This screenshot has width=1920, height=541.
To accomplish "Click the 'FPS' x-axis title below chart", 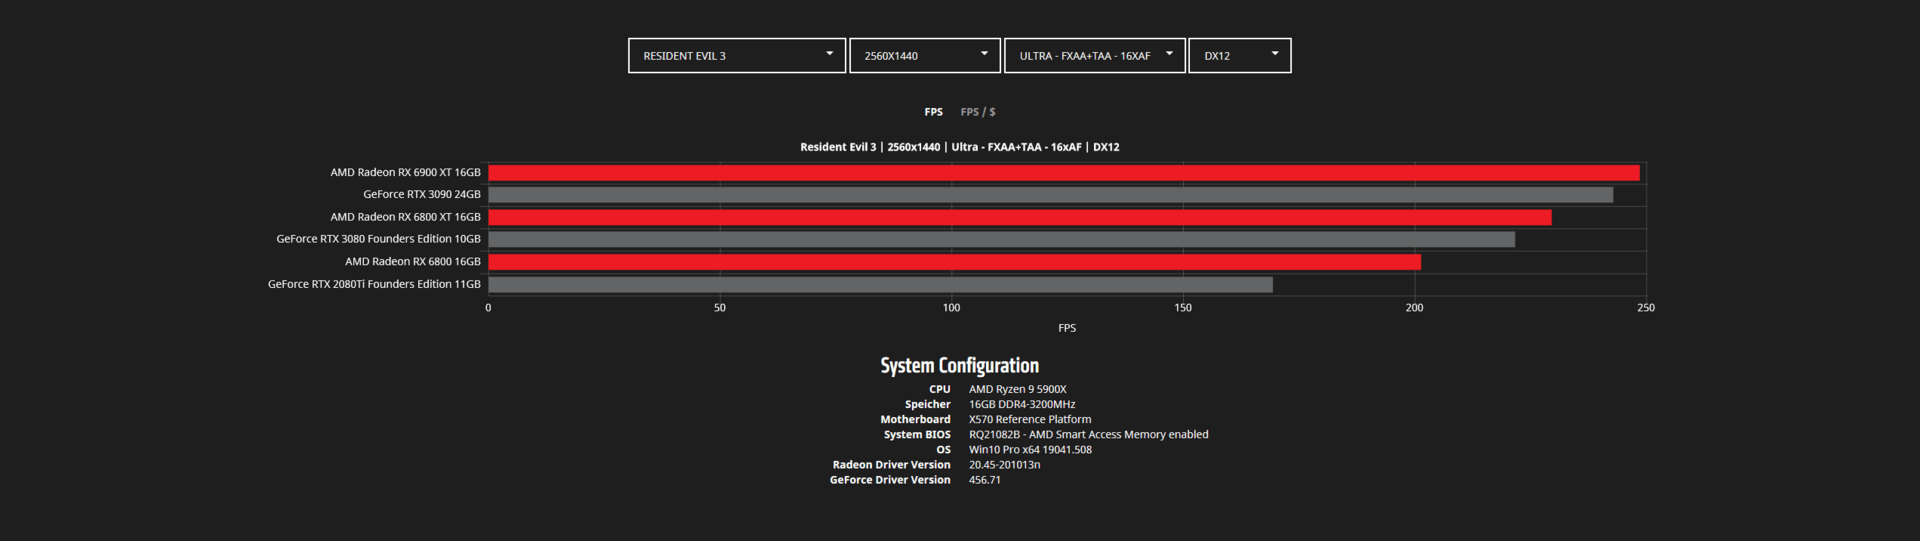I will point(1067,328).
